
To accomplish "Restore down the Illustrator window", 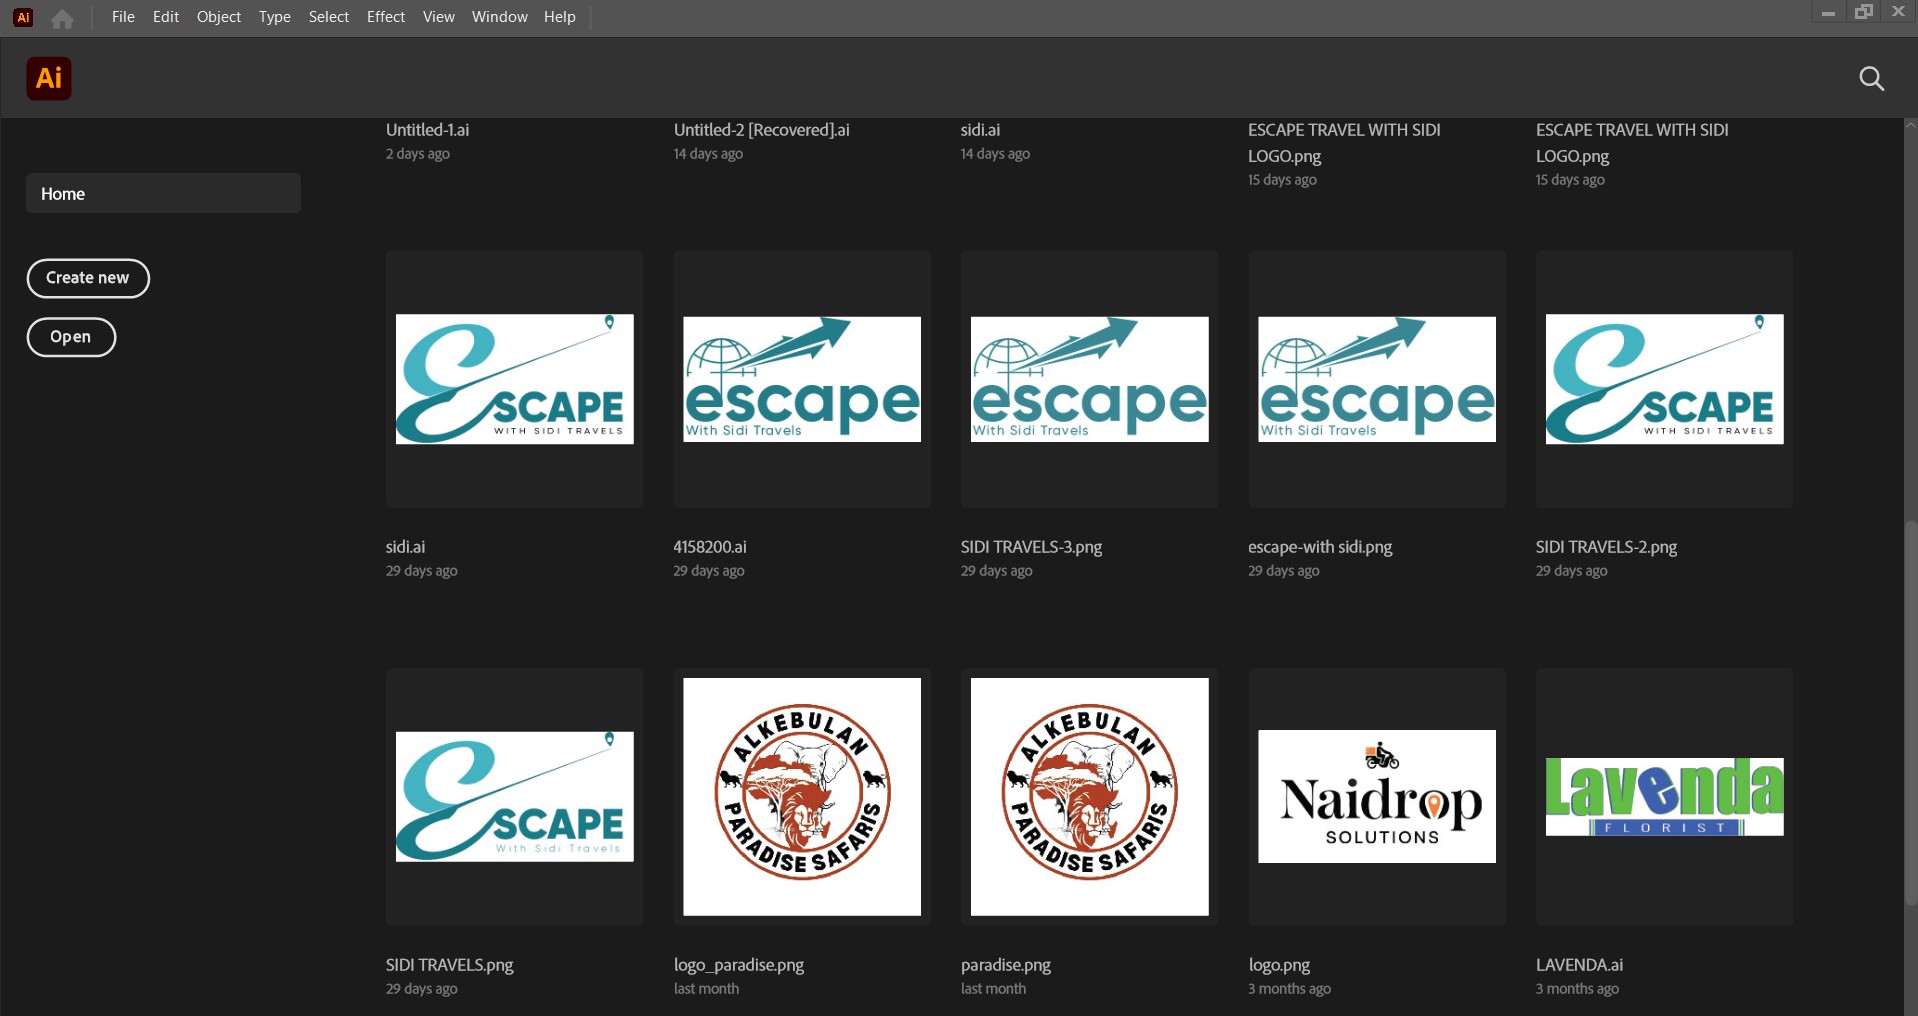I will (x=1863, y=12).
